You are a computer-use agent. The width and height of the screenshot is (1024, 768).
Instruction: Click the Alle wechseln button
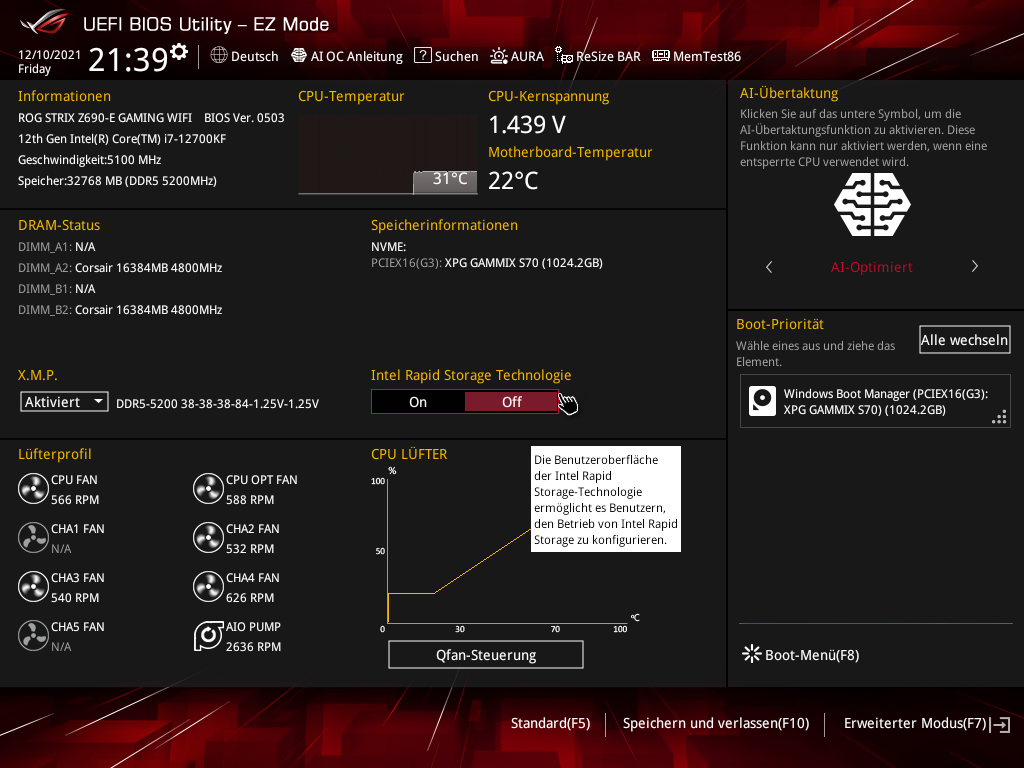pos(964,339)
